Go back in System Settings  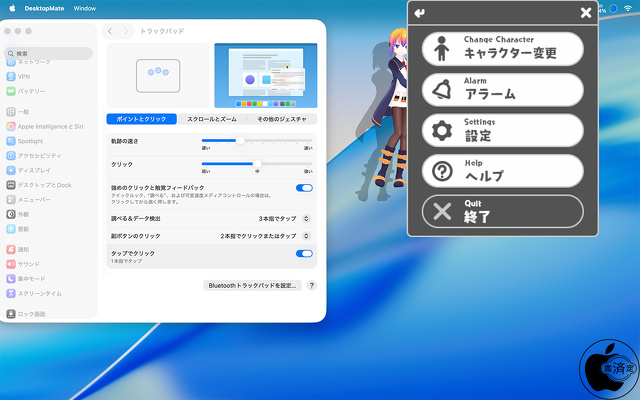pyautogui.click(x=110, y=31)
